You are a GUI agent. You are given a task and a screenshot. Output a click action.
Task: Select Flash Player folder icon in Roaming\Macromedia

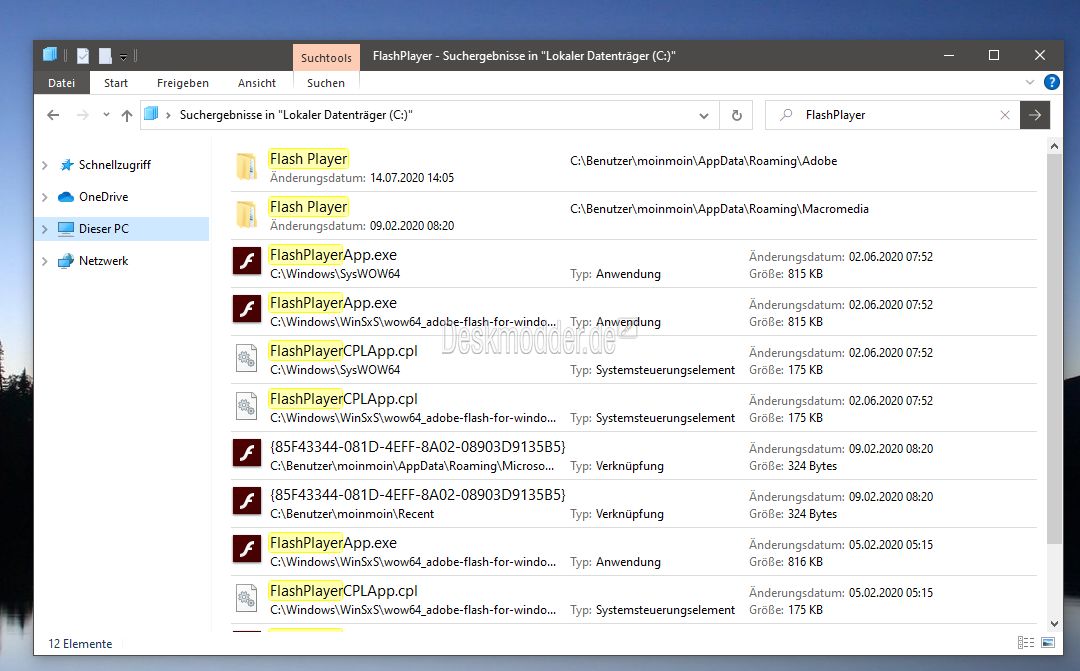pos(247,215)
